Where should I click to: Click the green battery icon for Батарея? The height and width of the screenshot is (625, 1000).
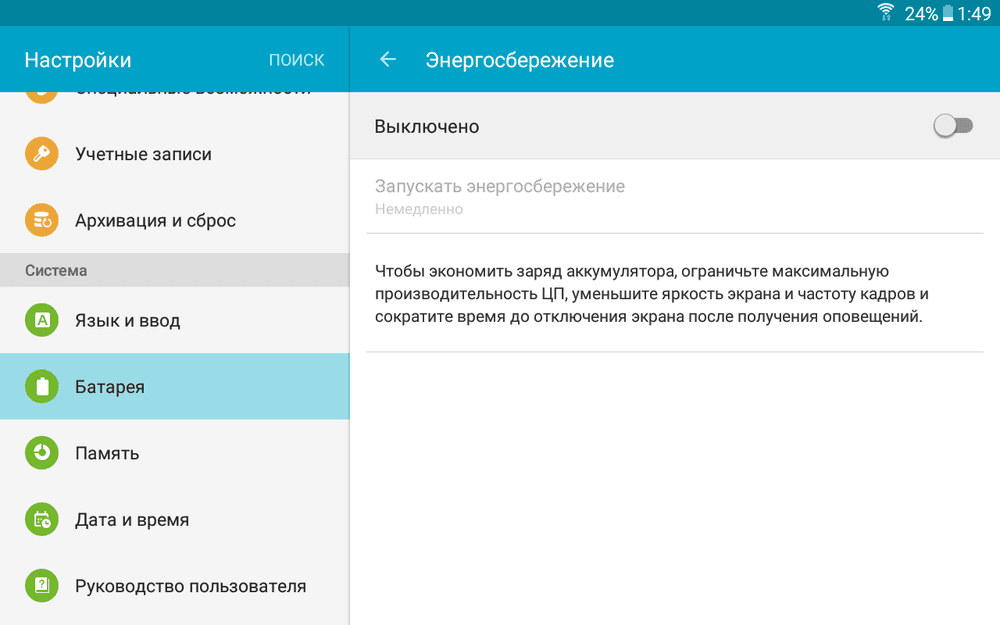point(41,386)
